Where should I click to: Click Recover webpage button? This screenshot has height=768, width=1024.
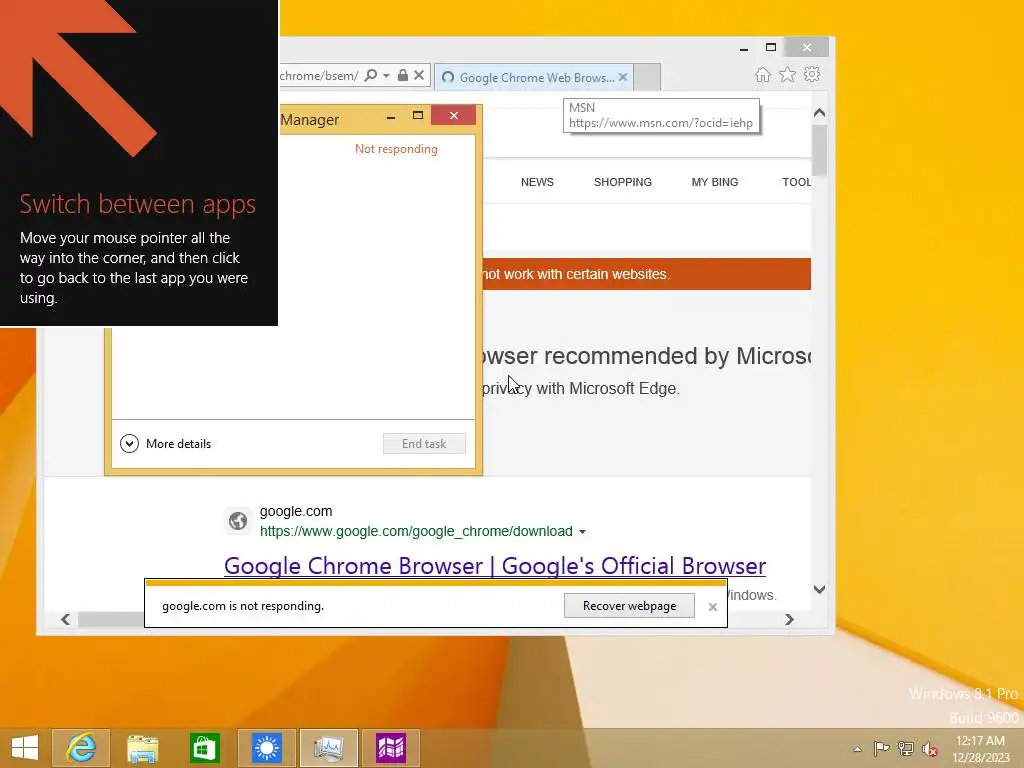(629, 605)
